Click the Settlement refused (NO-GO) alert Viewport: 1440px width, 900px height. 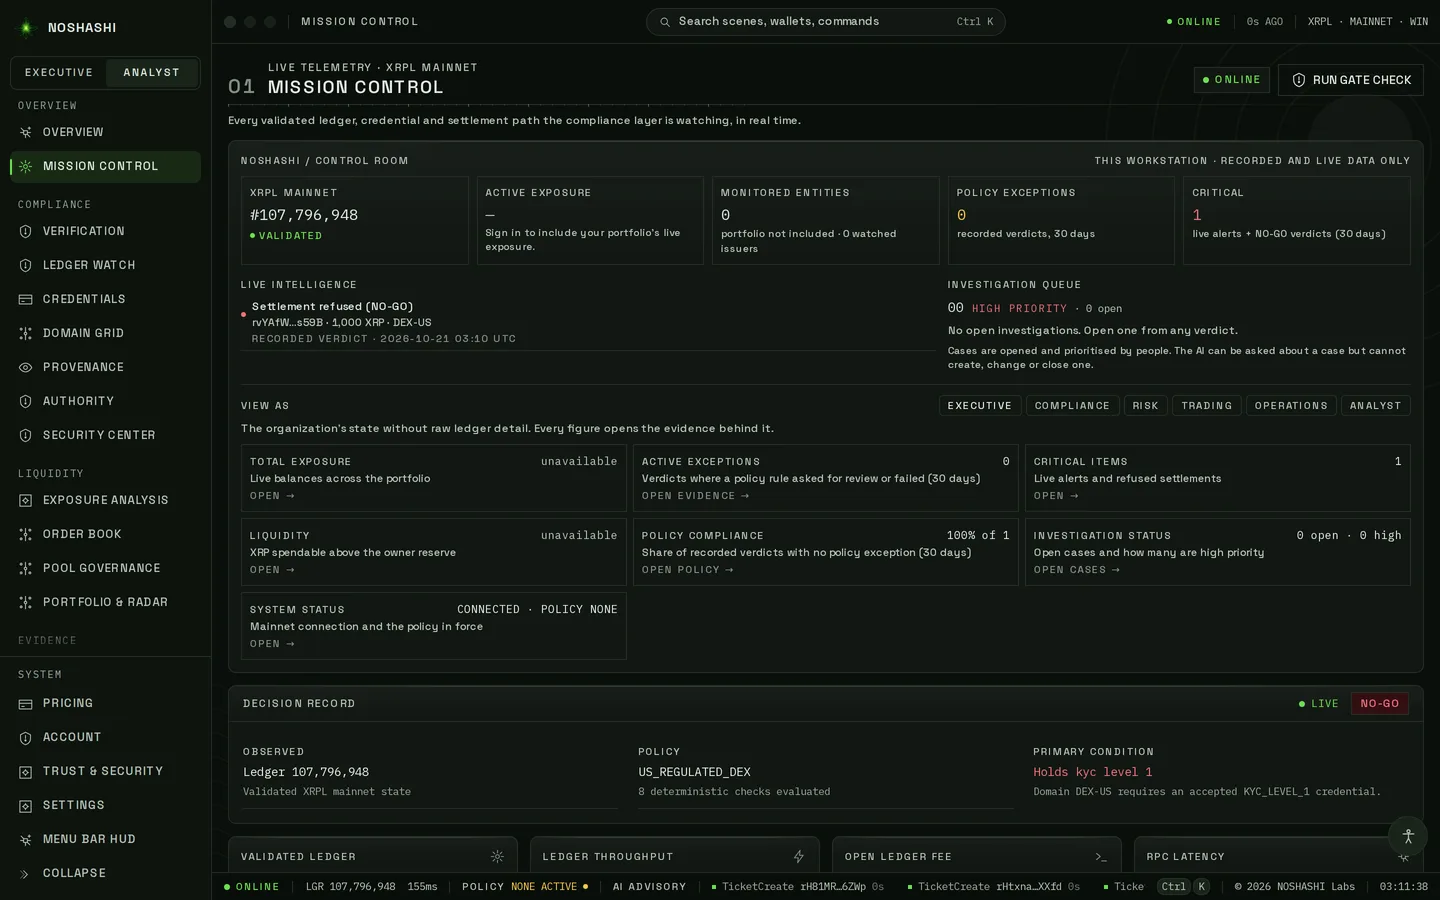point(588,322)
